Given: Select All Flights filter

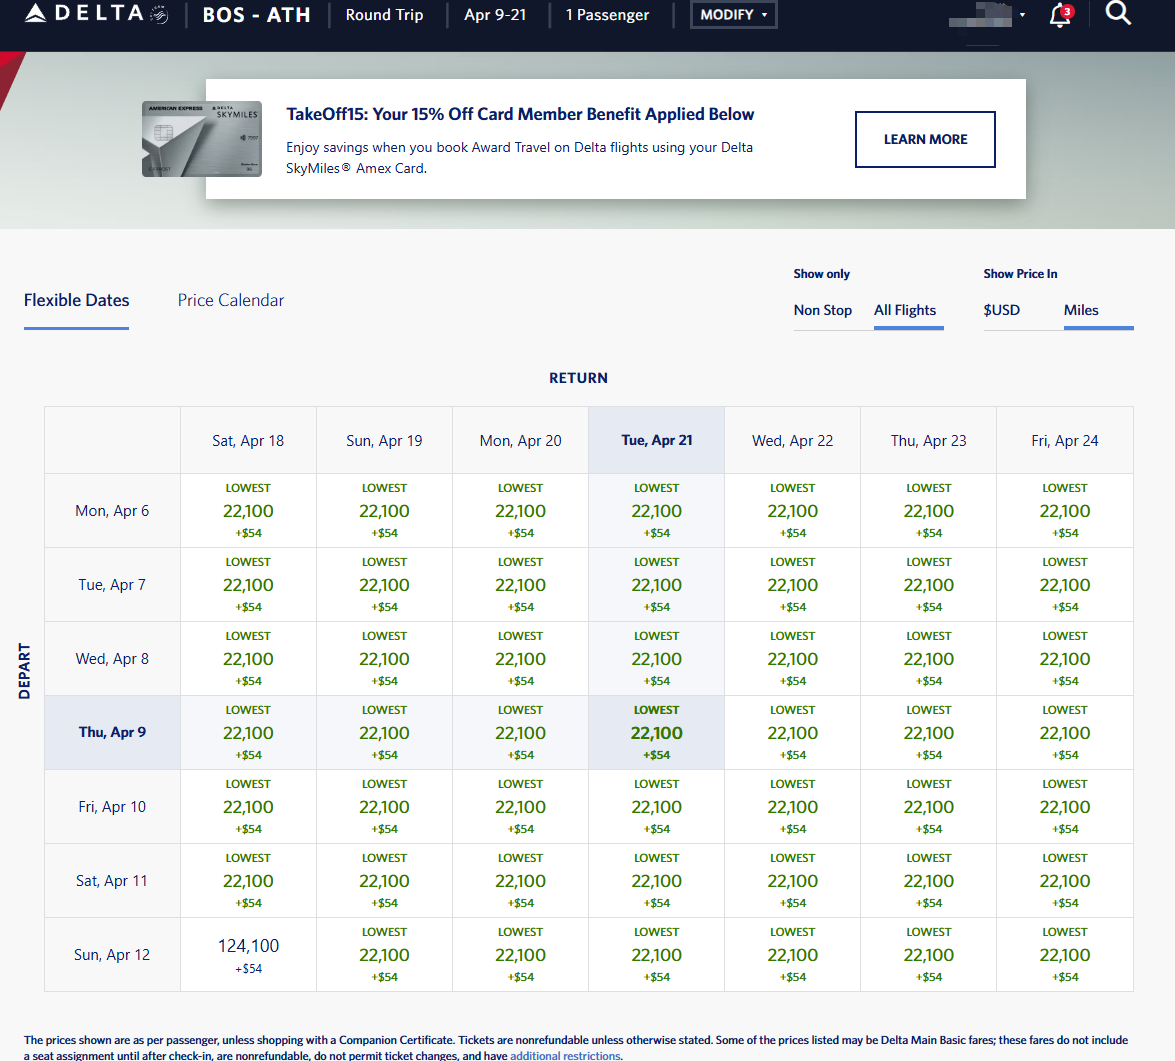Looking at the screenshot, I should pyautogui.click(x=905, y=310).
